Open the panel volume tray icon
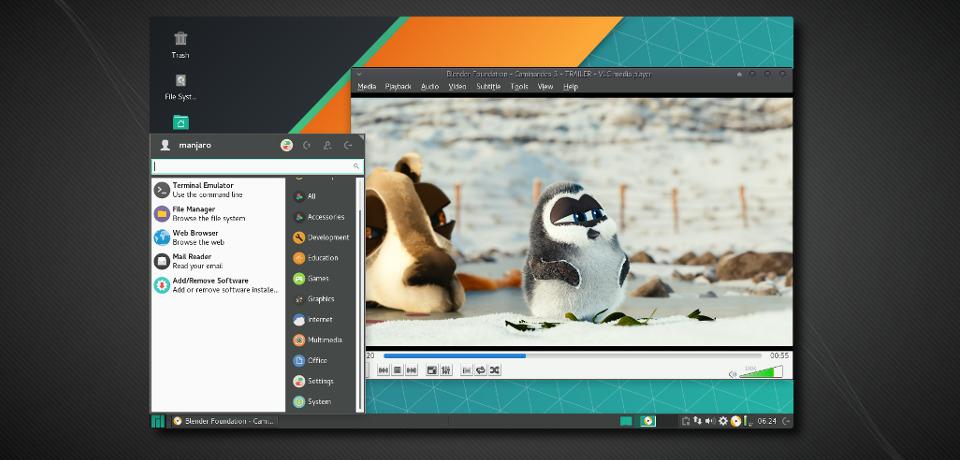This screenshot has width=960, height=460. pos(710,421)
